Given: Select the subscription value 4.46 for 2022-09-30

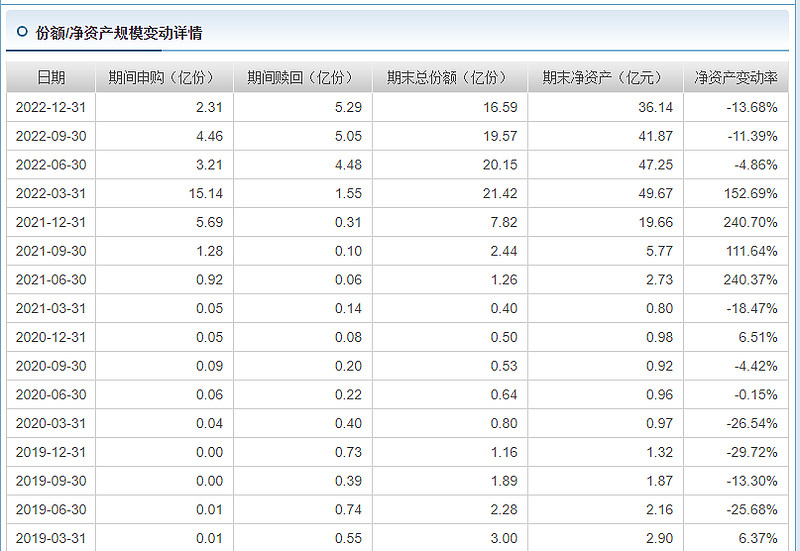Looking at the screenshot, I should click(x=209, y=136).
